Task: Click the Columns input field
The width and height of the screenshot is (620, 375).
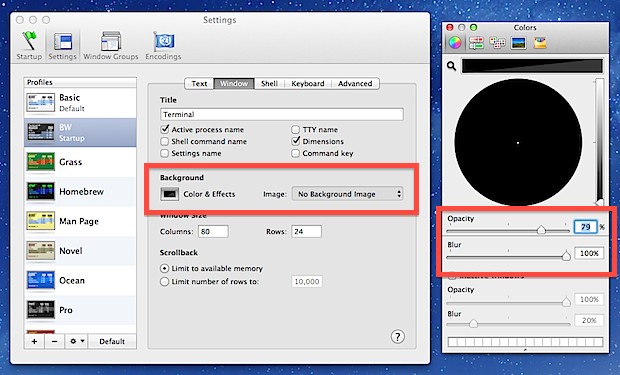Action: 213,231
